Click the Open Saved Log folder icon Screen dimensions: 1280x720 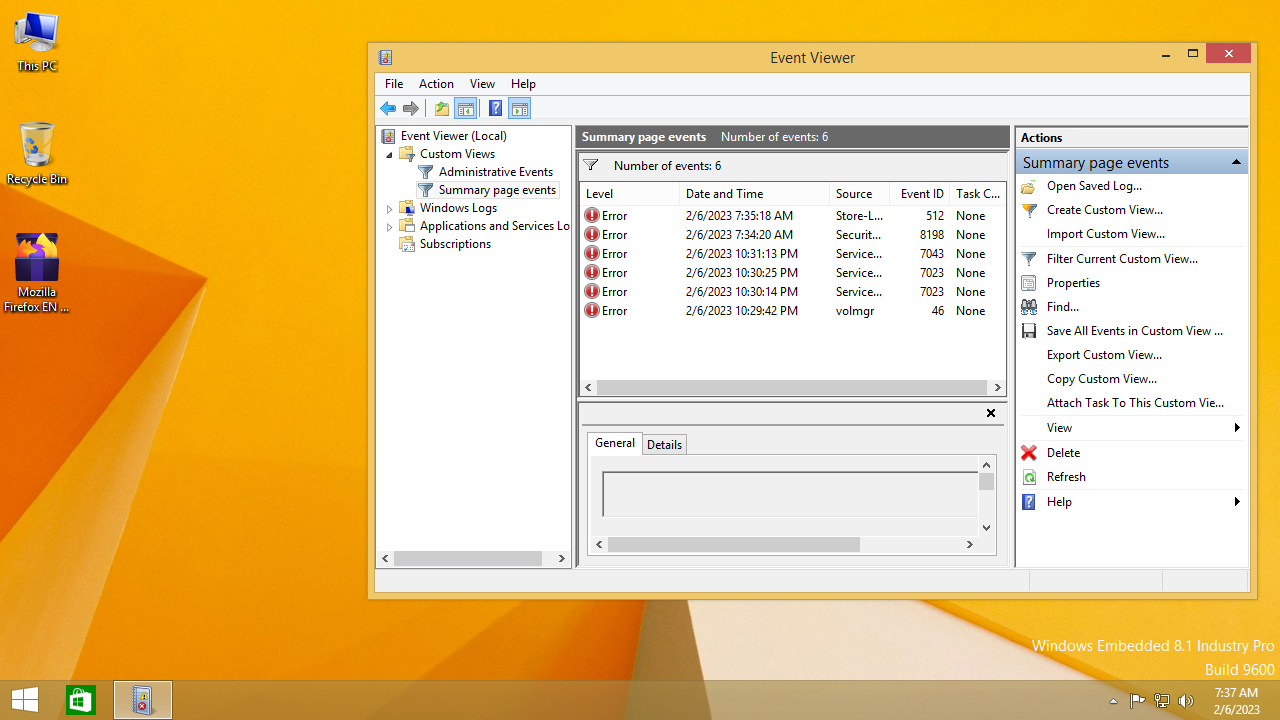pyautogui.click(x=1028, y=186)
